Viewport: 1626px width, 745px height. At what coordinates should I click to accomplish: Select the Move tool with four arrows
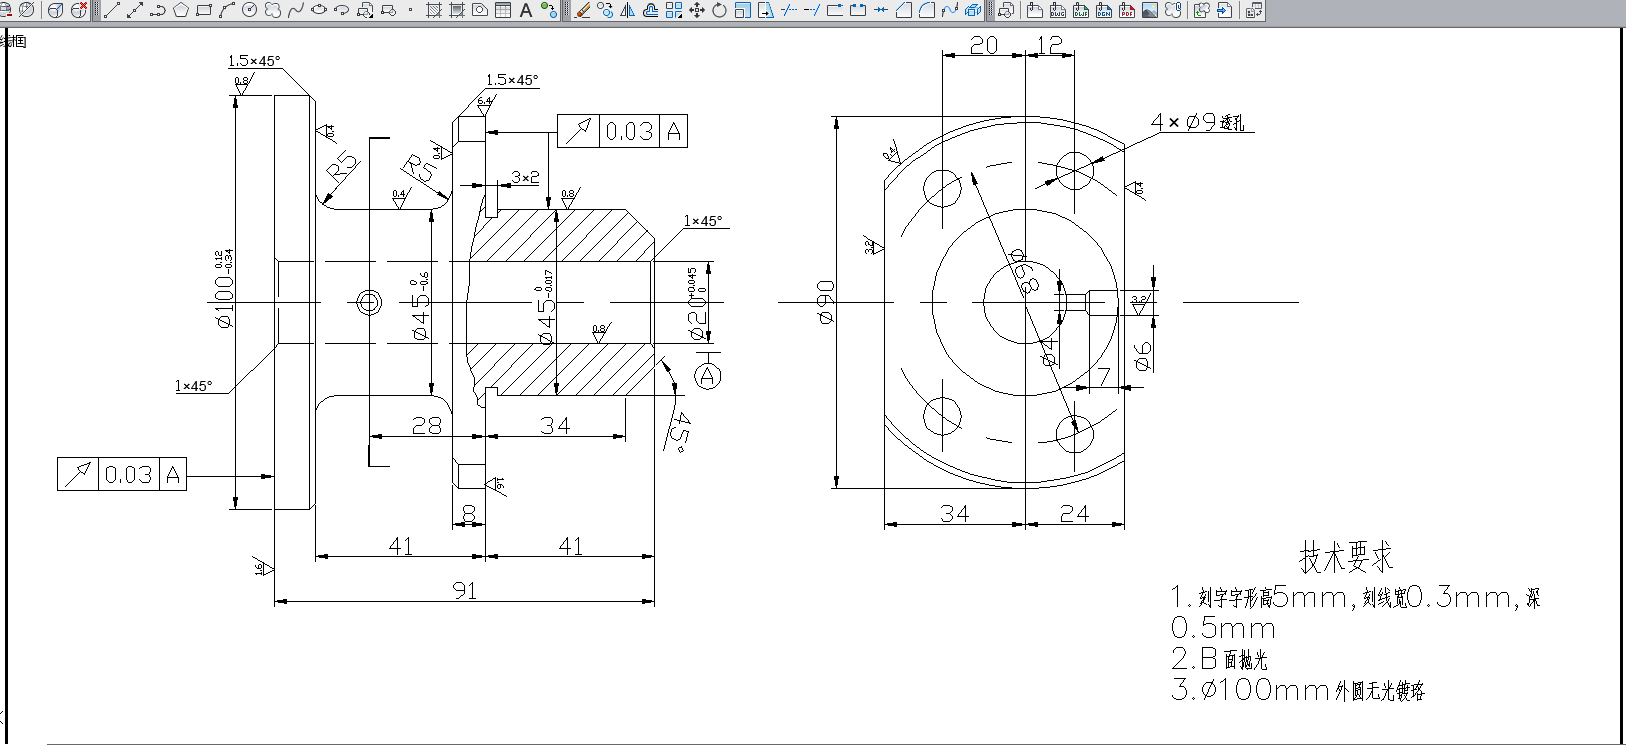(697, 10)
